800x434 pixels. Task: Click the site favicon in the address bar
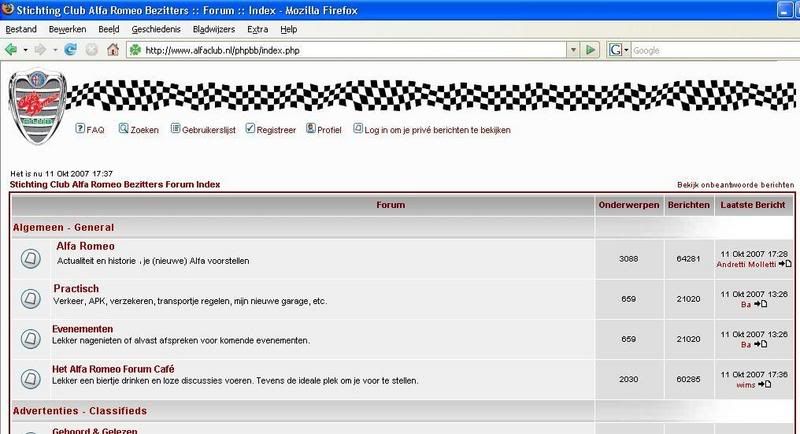135,50
